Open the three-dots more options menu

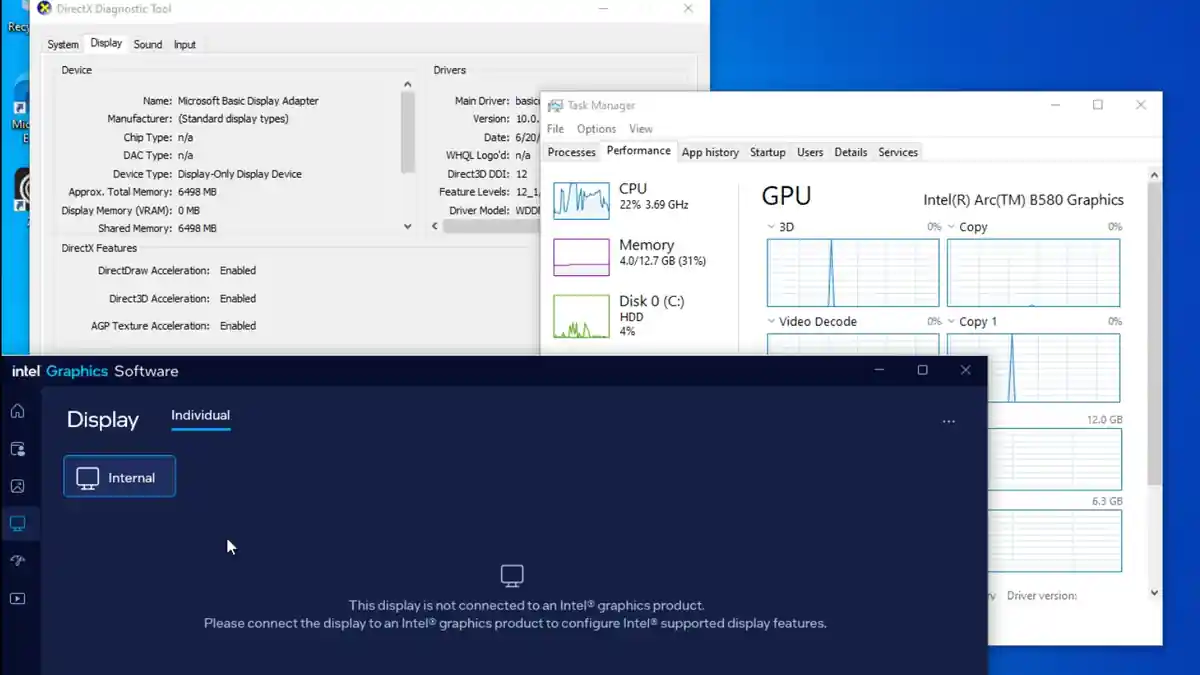tap(948, 422)
